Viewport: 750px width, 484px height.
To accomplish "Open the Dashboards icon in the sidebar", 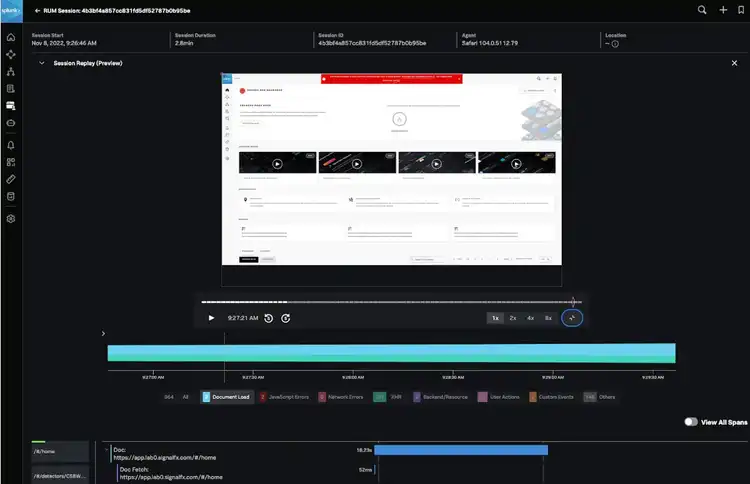I will tap(11, 162).
